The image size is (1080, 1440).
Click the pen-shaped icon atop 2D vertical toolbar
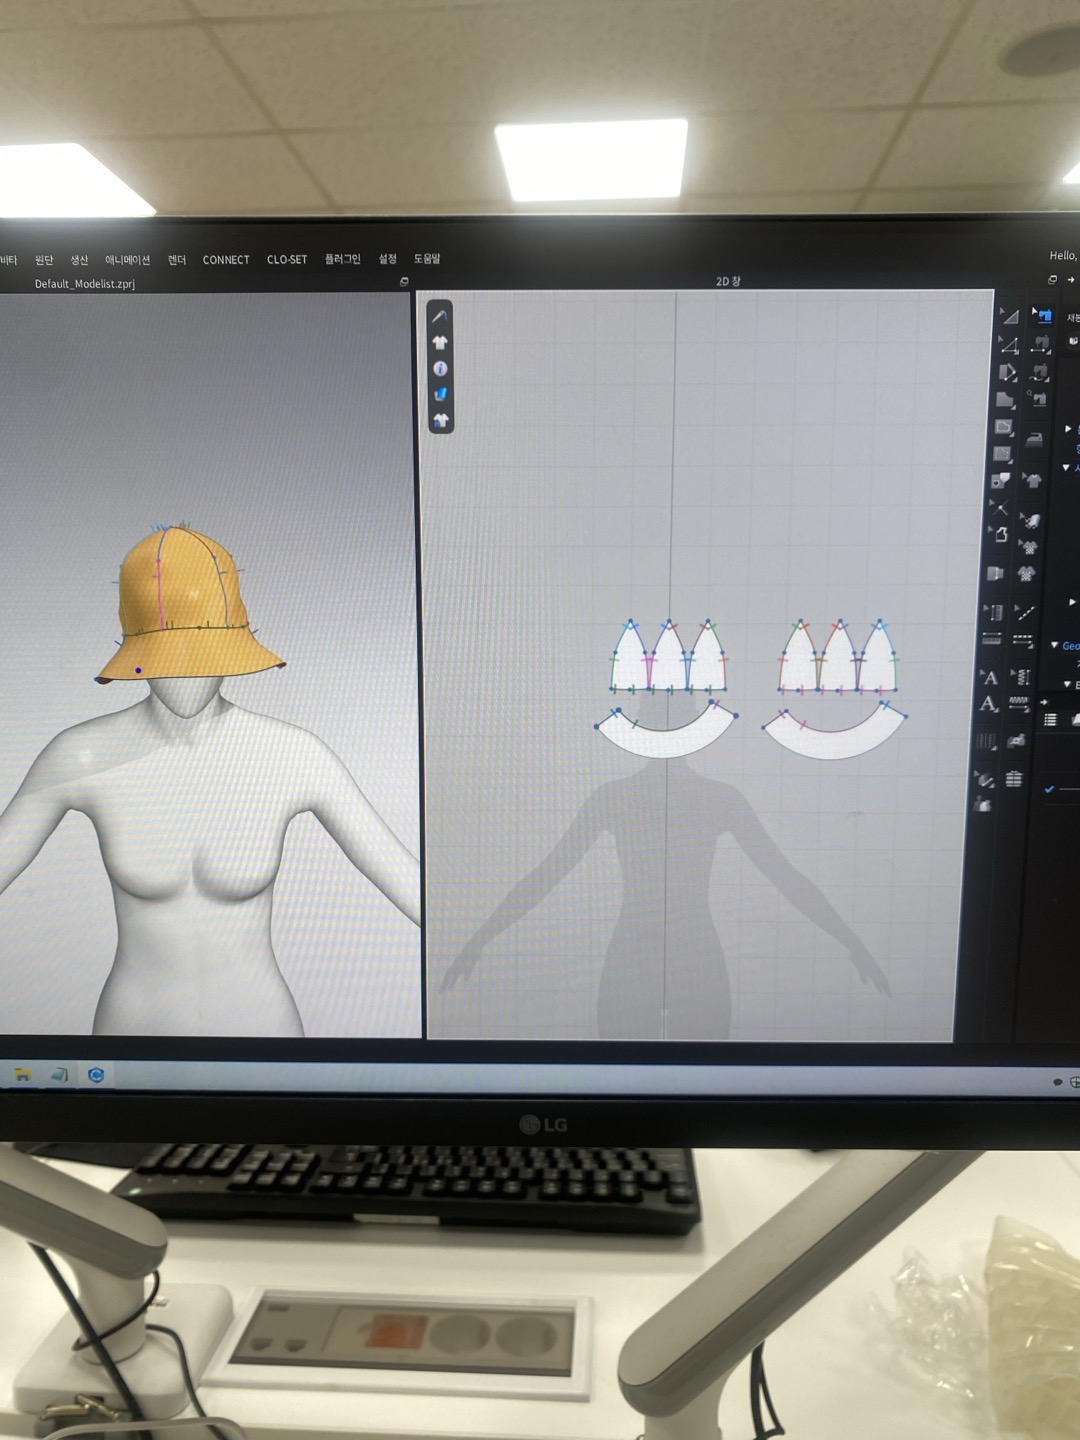coord(440,316)
